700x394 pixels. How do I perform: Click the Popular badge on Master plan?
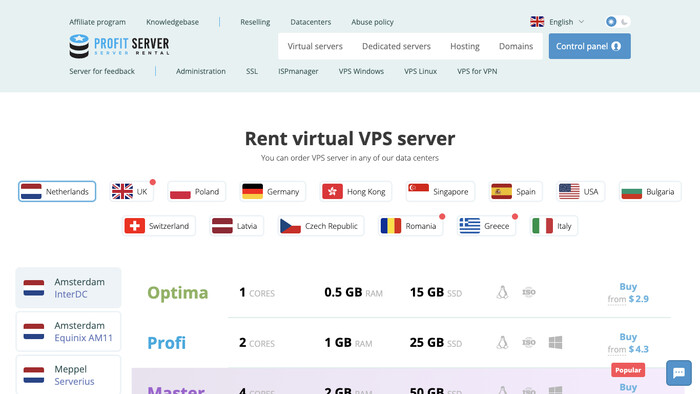(628, 370)
